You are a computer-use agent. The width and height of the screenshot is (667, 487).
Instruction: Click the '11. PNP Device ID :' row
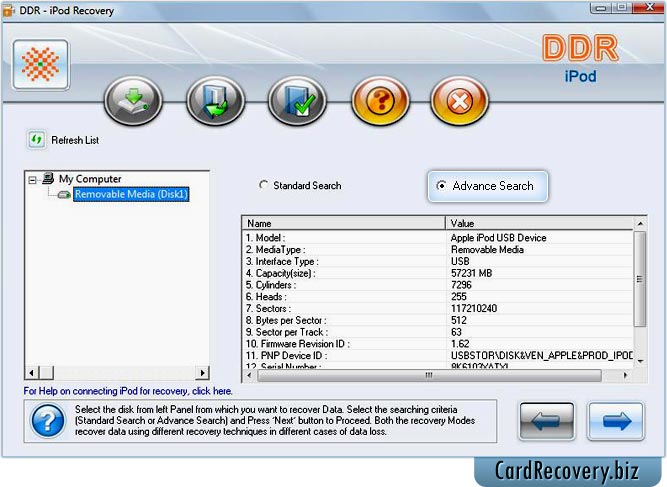(x=438, y=356)
